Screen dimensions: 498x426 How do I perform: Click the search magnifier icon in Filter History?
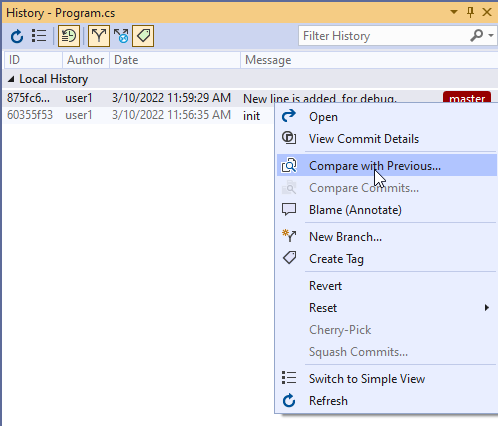477,35
